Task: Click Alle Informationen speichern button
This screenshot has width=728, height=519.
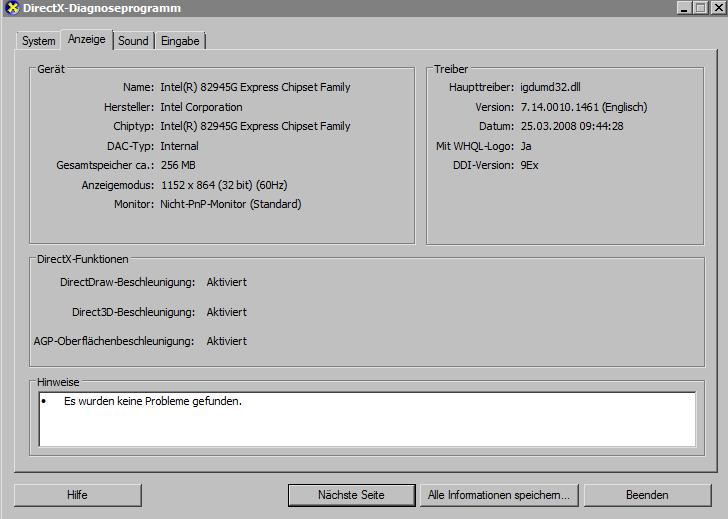Action: [x=499, y=495]
